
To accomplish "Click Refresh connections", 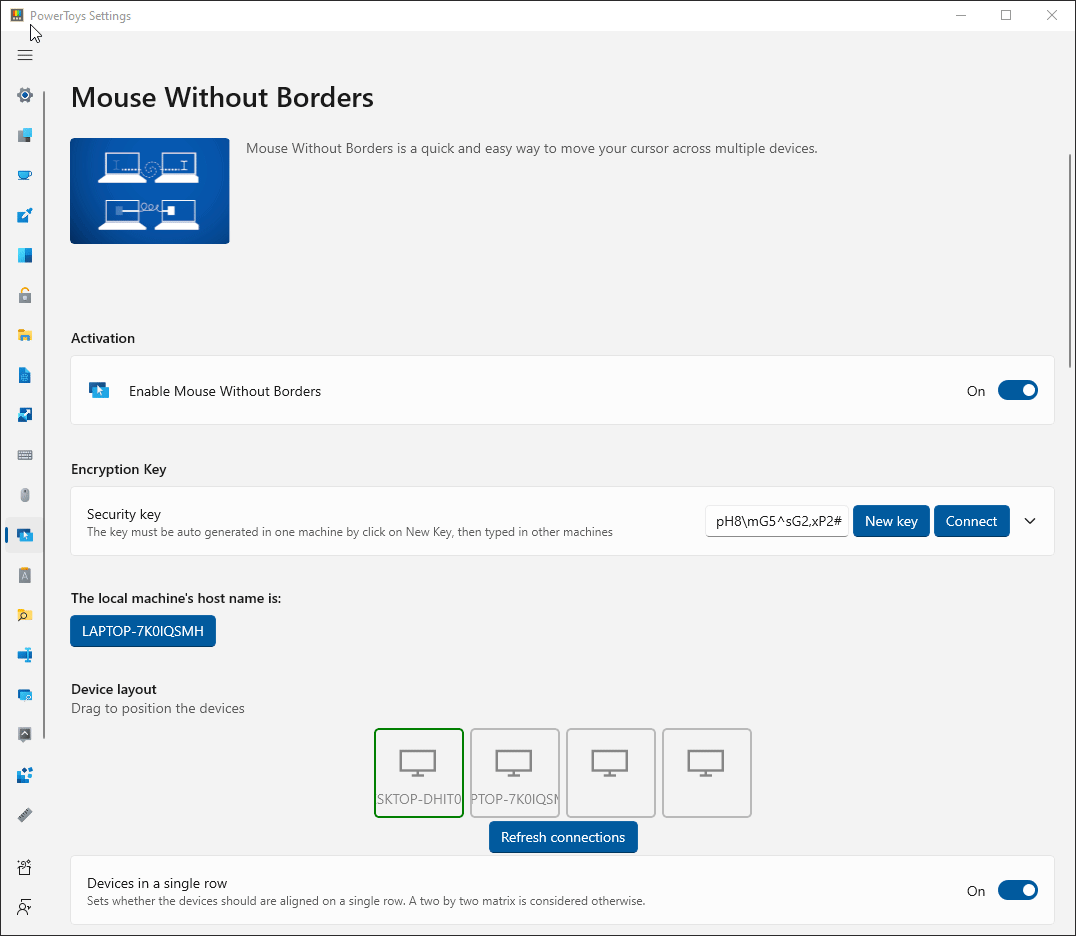I will 563,837.
